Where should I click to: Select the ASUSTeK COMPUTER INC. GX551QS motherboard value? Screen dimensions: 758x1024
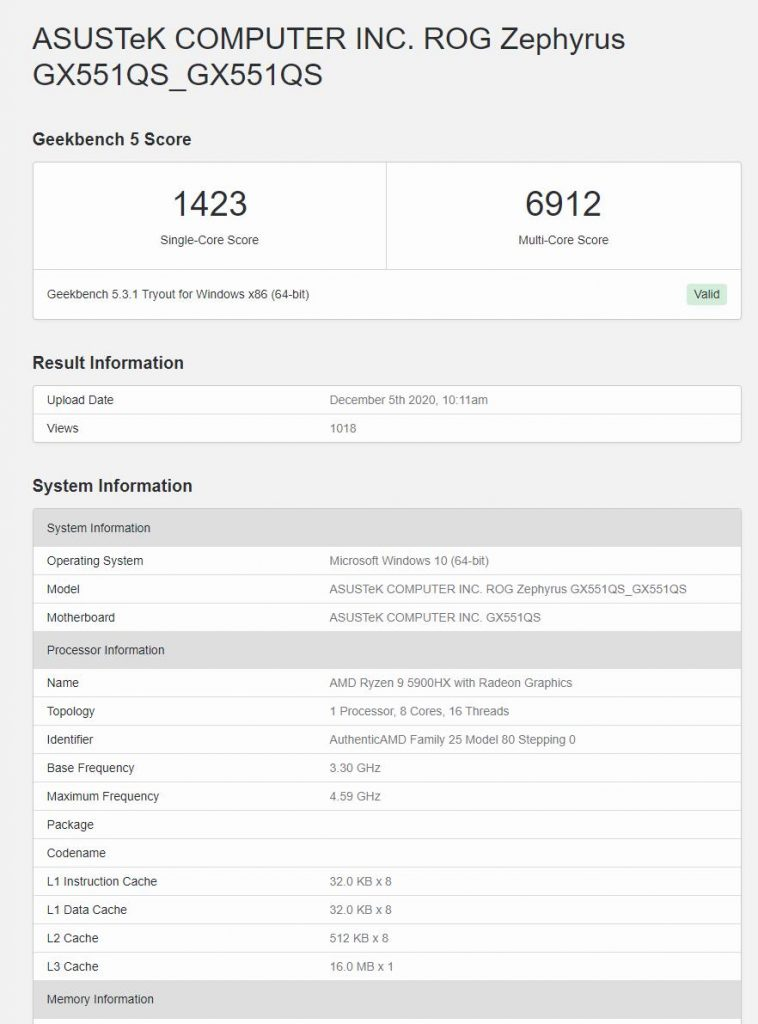tap(435, 618)
